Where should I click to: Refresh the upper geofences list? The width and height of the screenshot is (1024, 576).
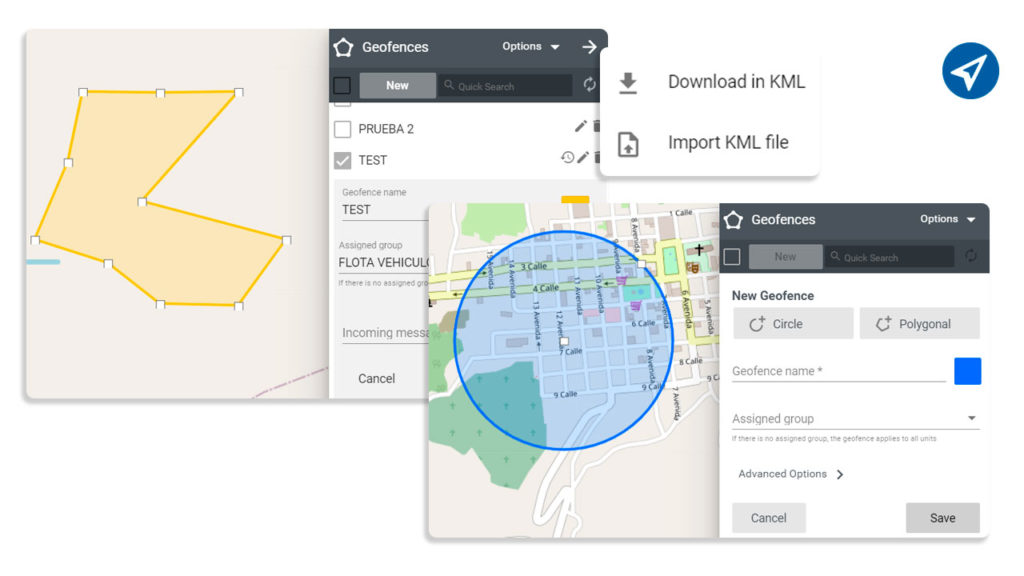(589, 85)
